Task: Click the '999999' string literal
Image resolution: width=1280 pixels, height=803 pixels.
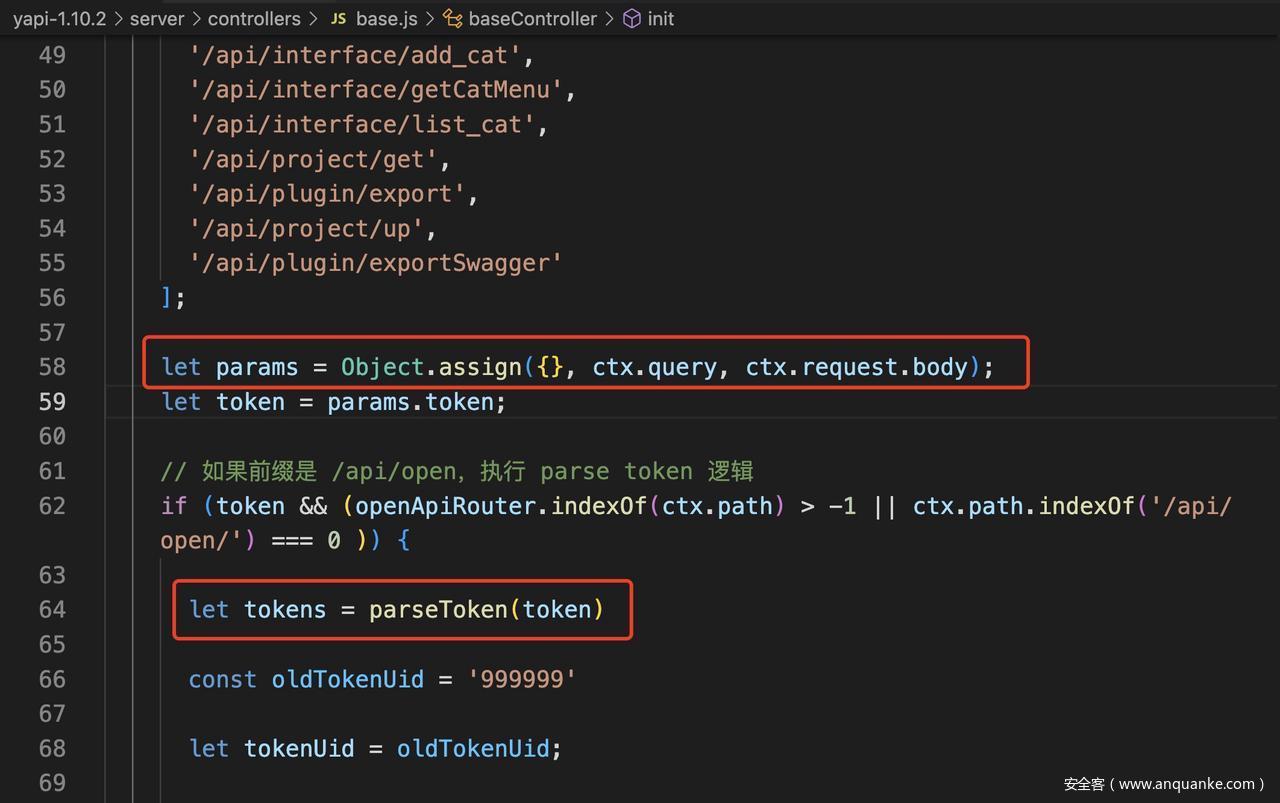Action: pyautogui.click(x=522, y=680)
